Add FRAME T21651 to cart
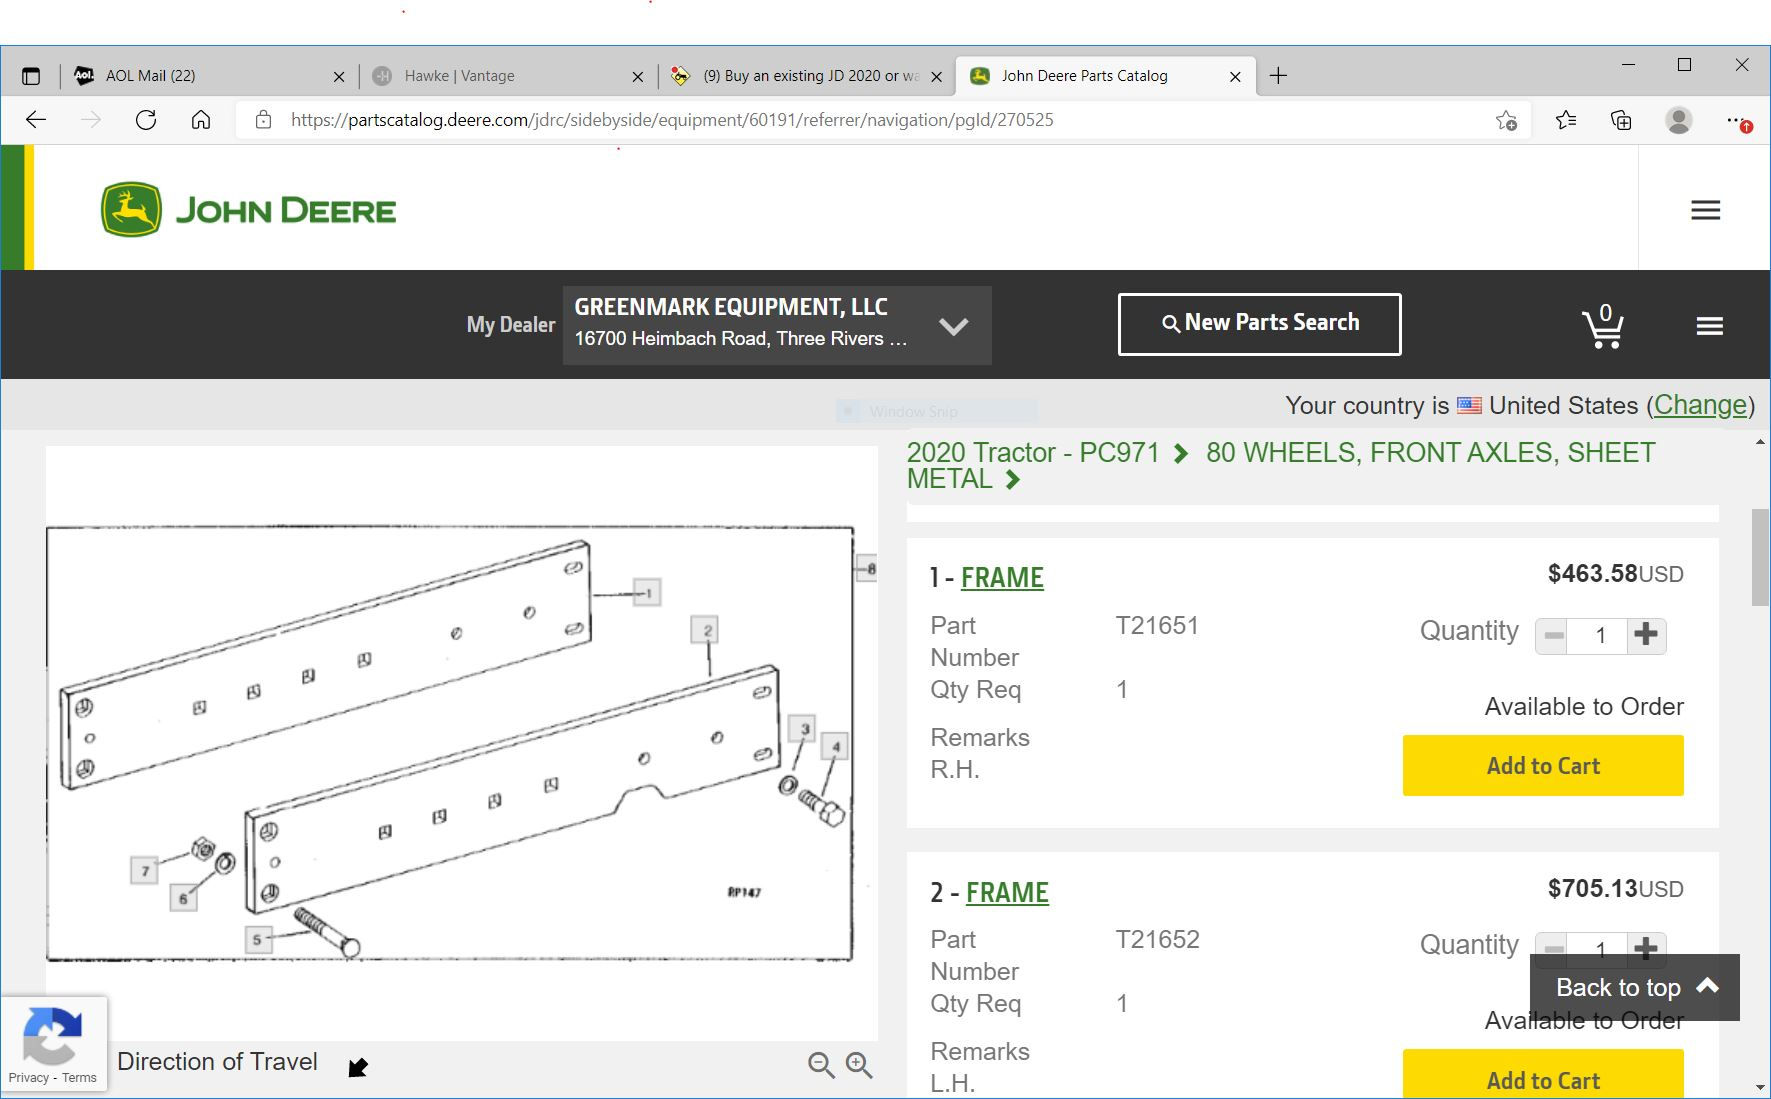 pos(1543,766)
